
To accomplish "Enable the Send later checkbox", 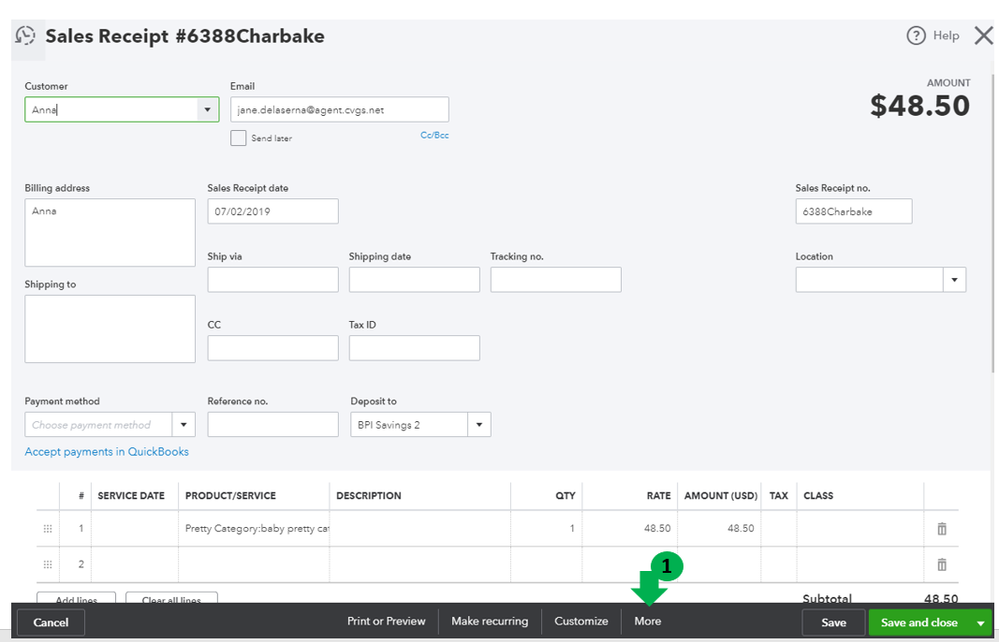I will coord(238,138).
